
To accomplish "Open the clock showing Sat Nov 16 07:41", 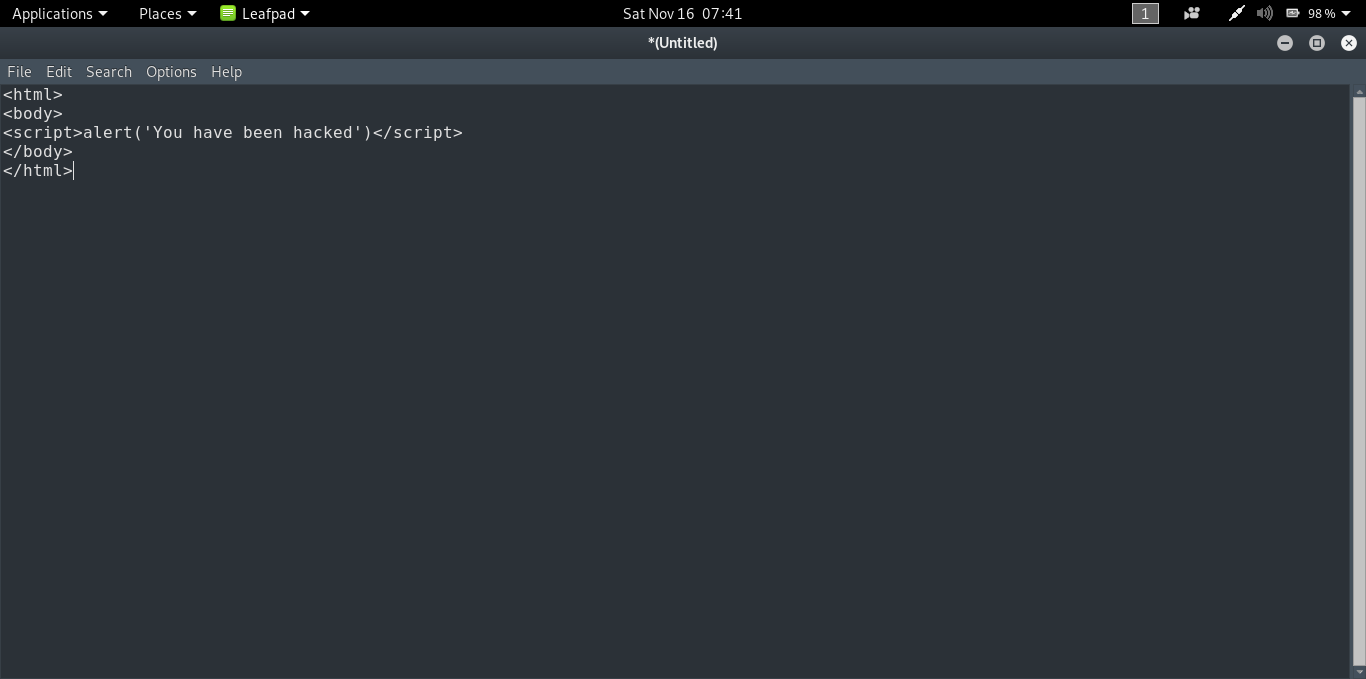I will coord(682,13).
